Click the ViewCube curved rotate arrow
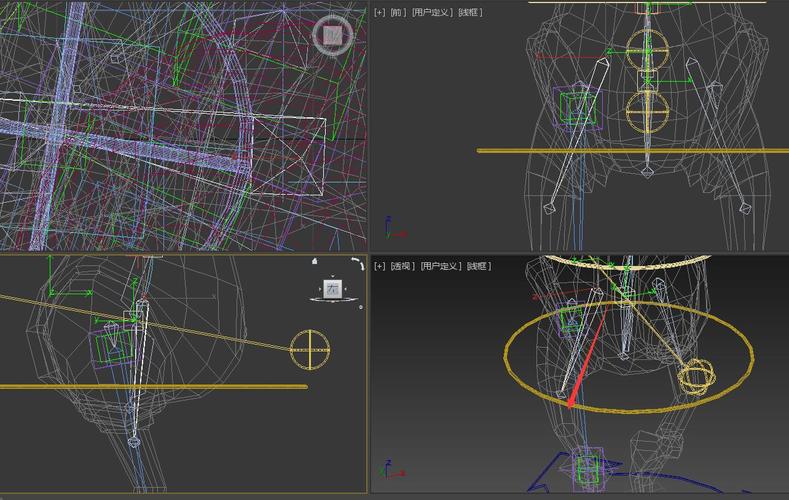This screenshot has width=789, height=500. (x=358, y=264)
